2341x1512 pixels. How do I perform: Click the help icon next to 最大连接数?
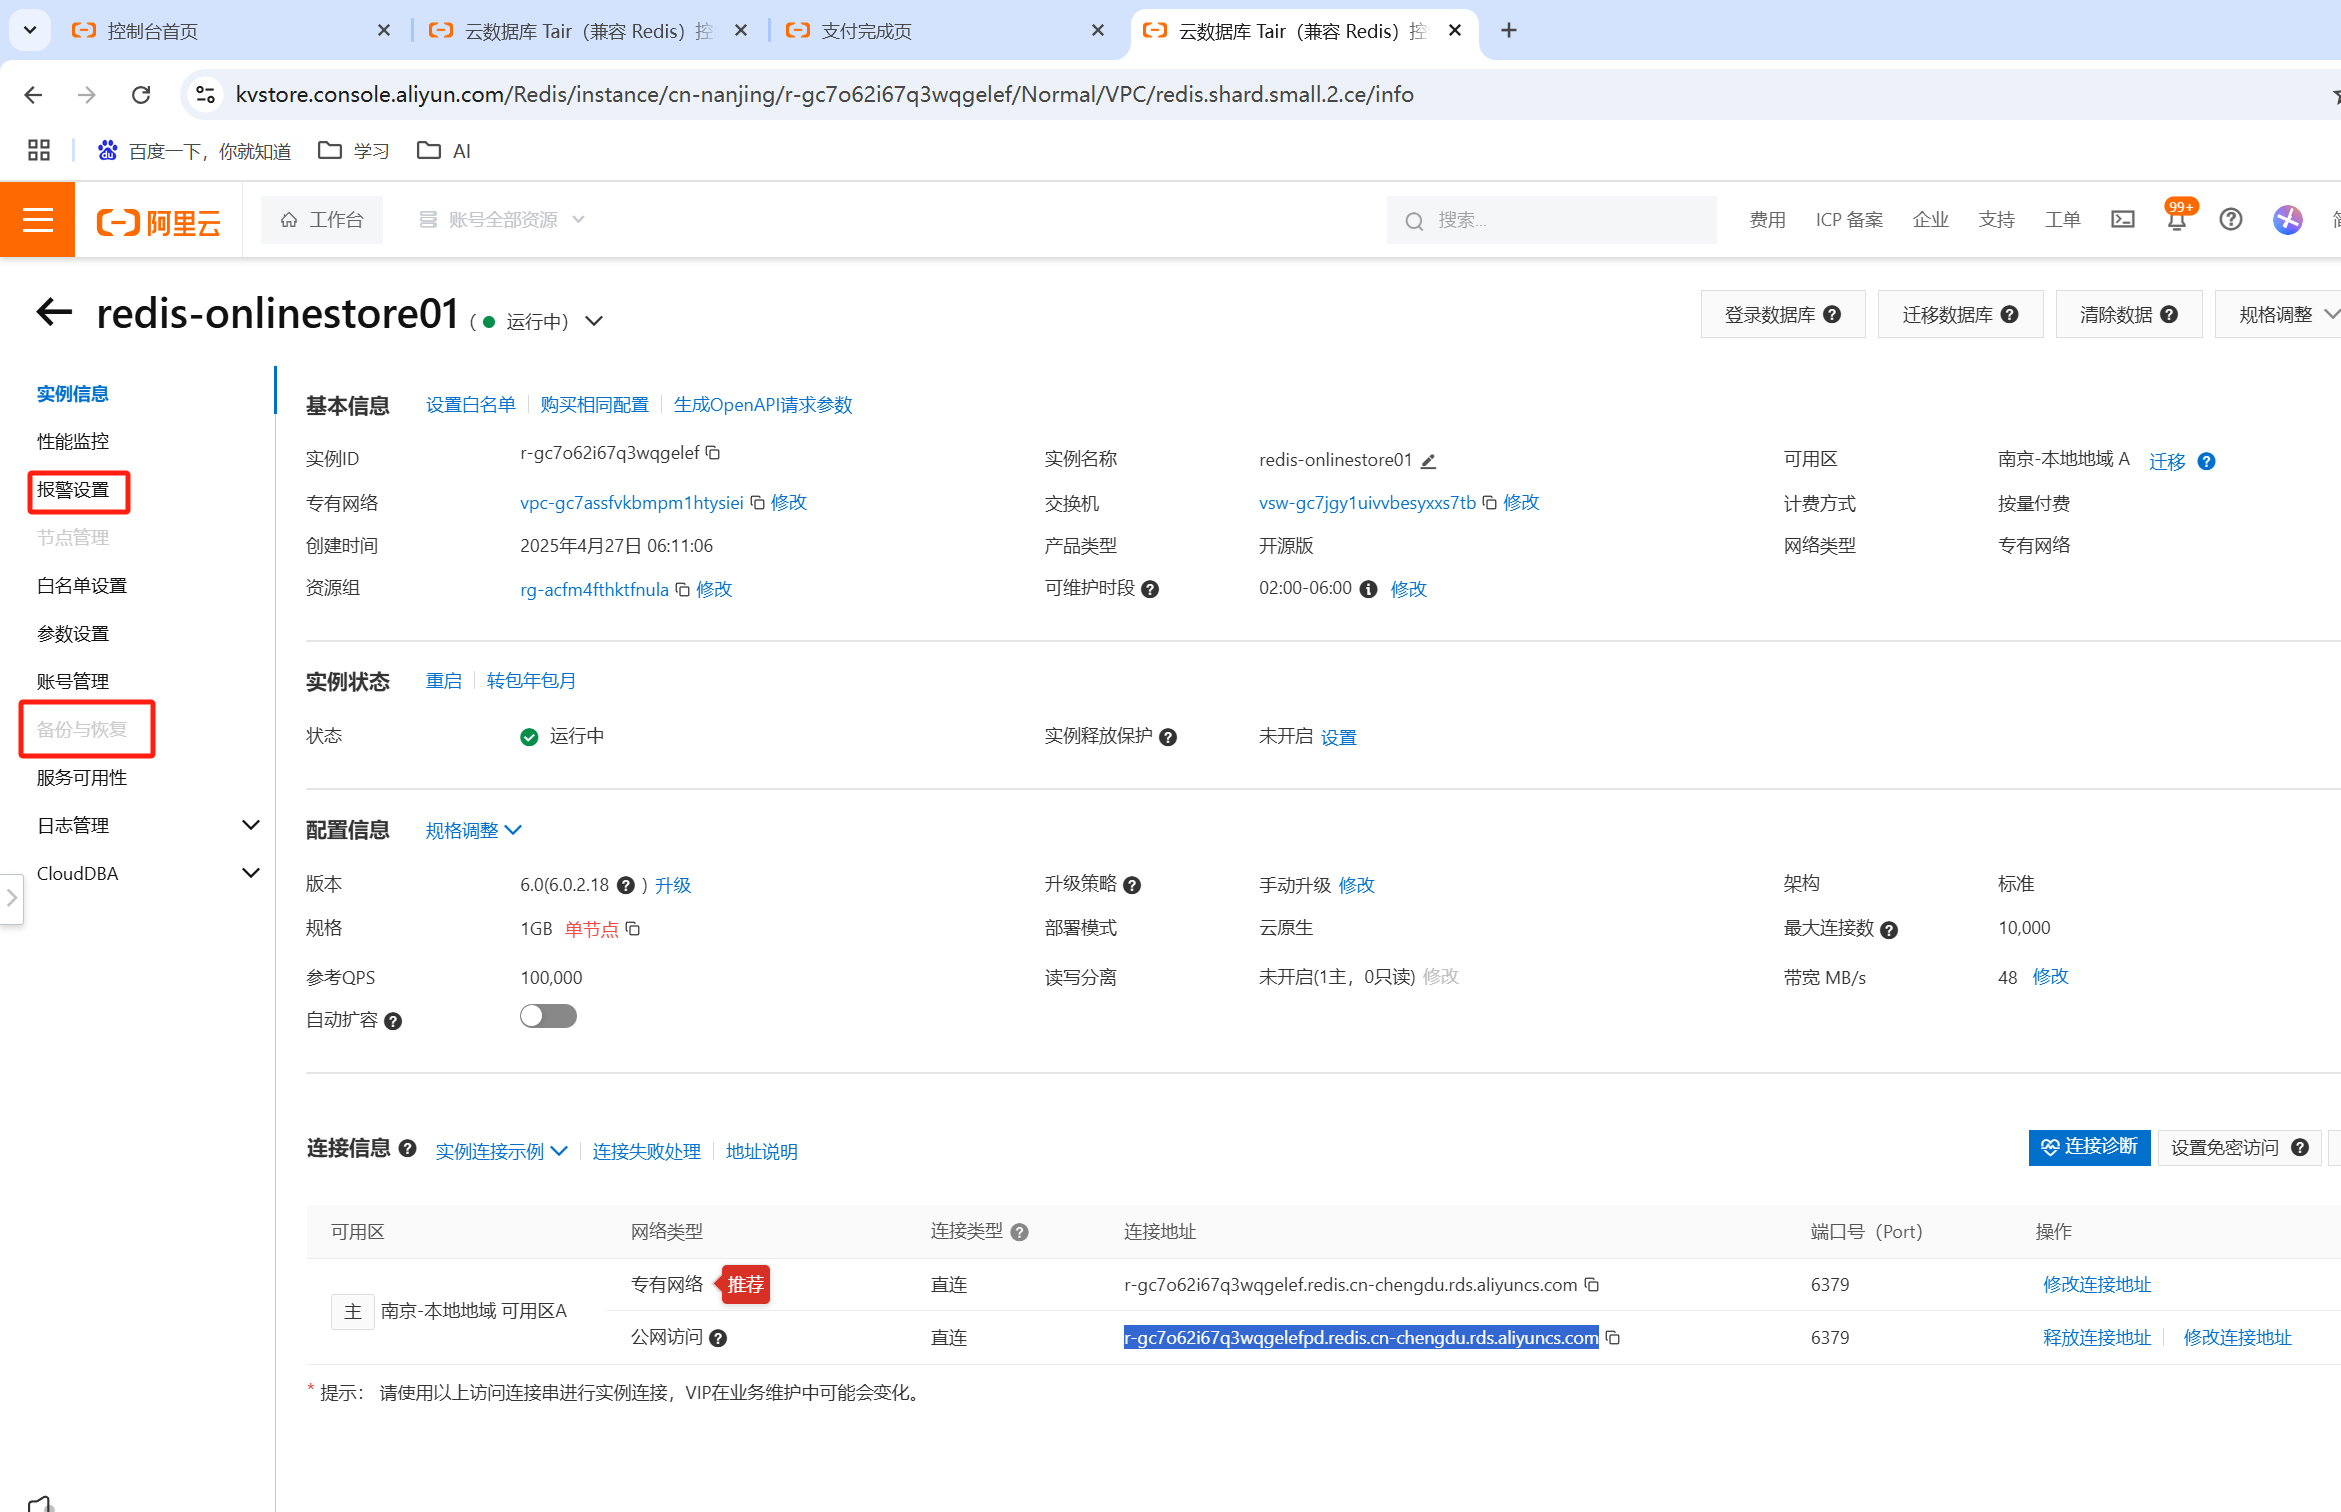(x=1889, y=930)
